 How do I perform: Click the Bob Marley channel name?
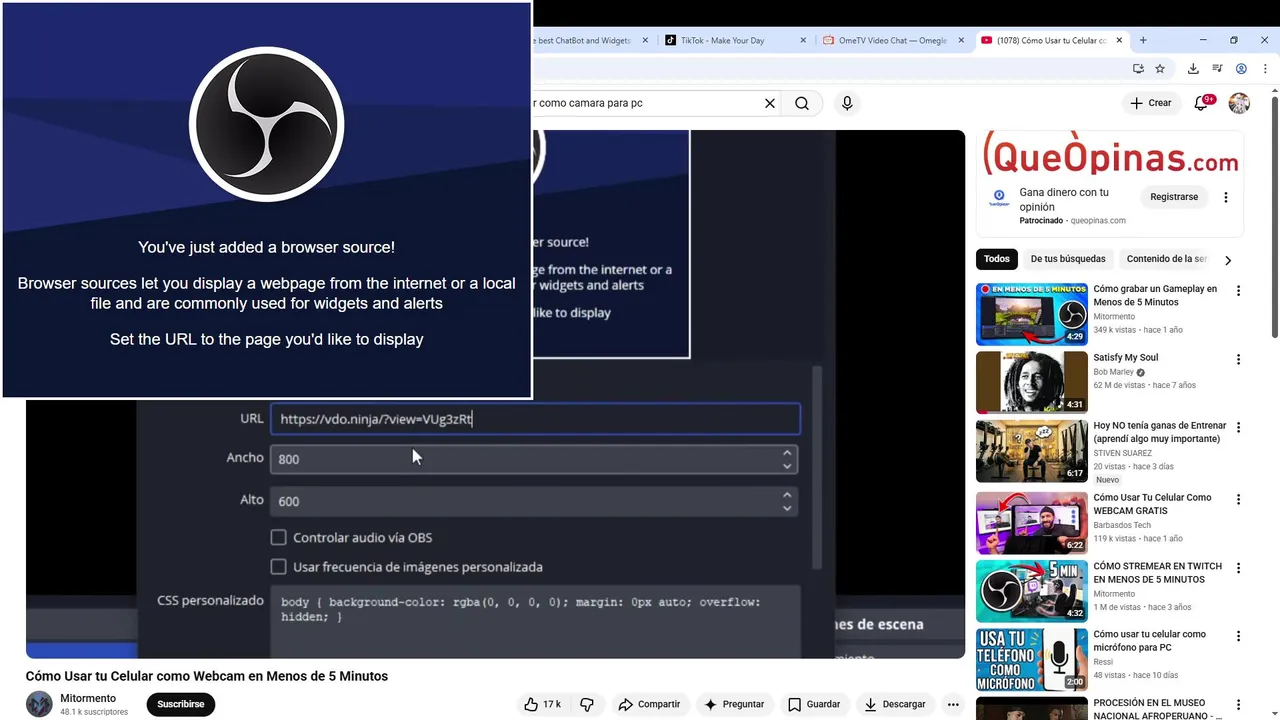tap(1114, 372)
